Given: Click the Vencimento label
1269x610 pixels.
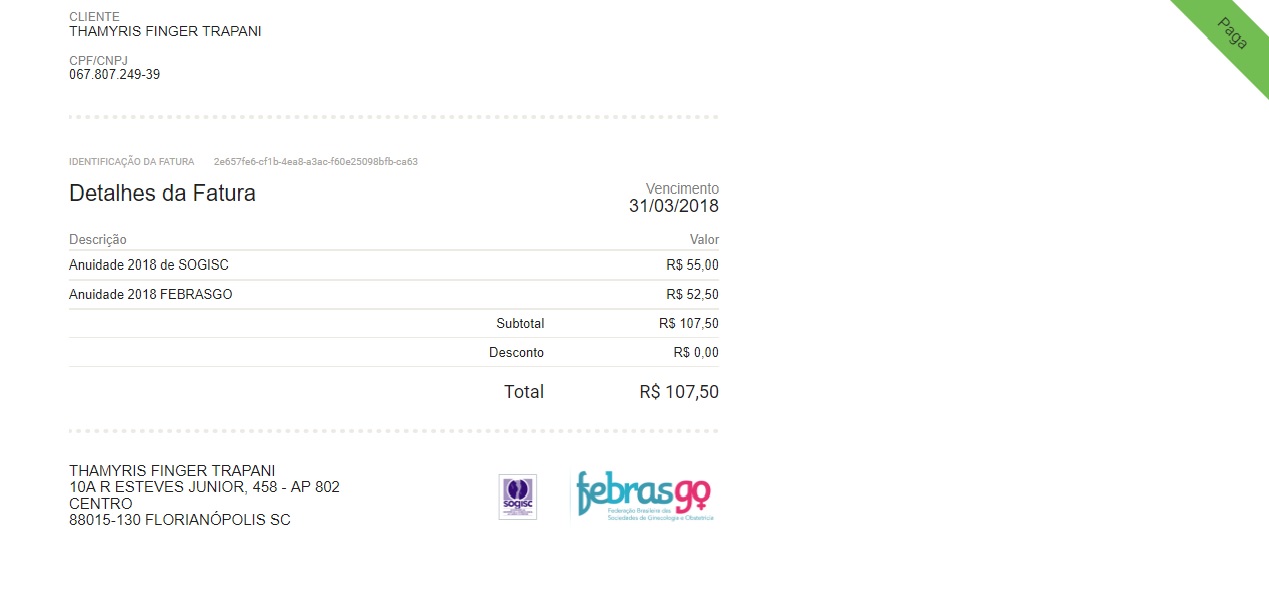Looking at the screenshot, I should click(x=682, y=188).
